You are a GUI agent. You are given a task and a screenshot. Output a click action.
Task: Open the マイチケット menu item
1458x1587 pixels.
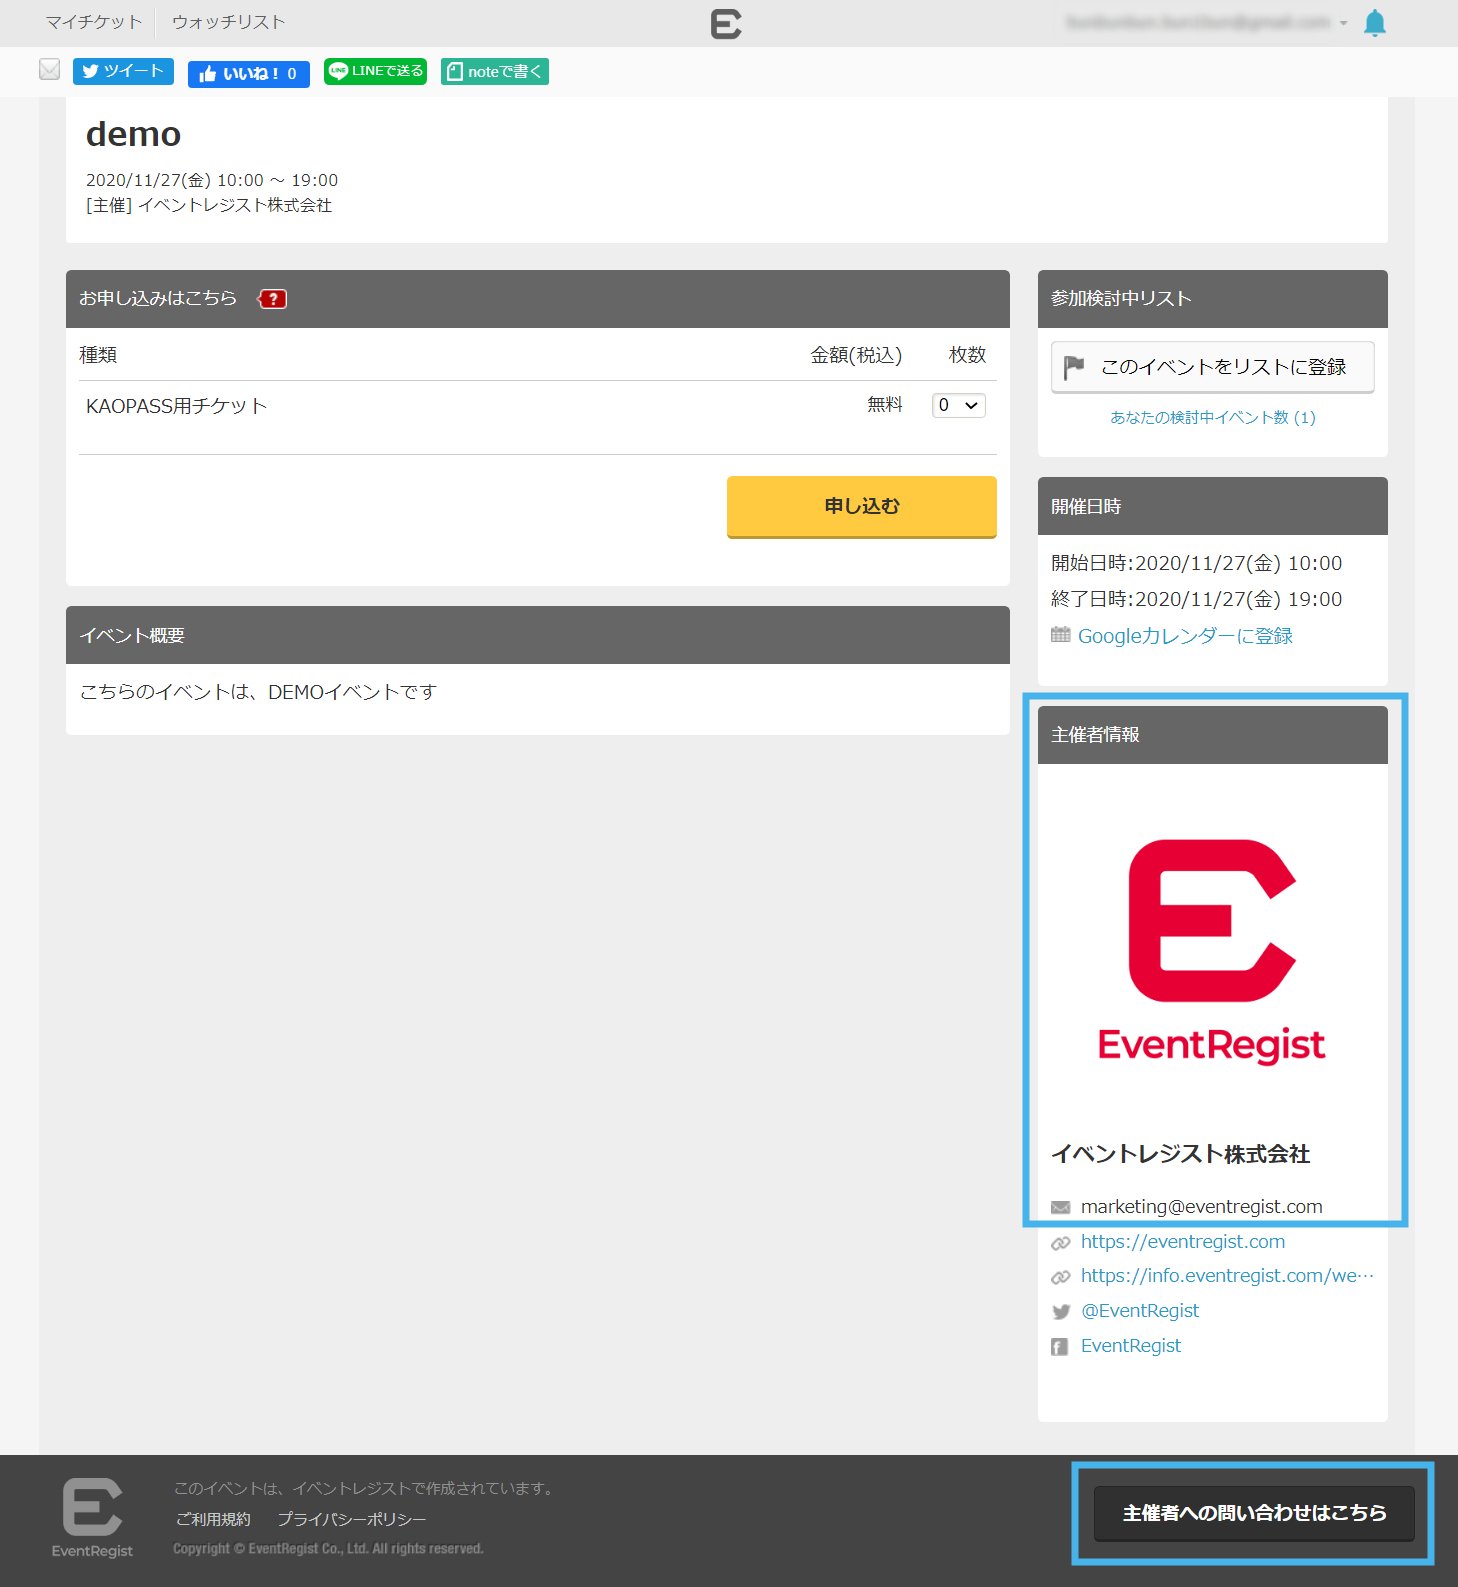click(93, 22)
